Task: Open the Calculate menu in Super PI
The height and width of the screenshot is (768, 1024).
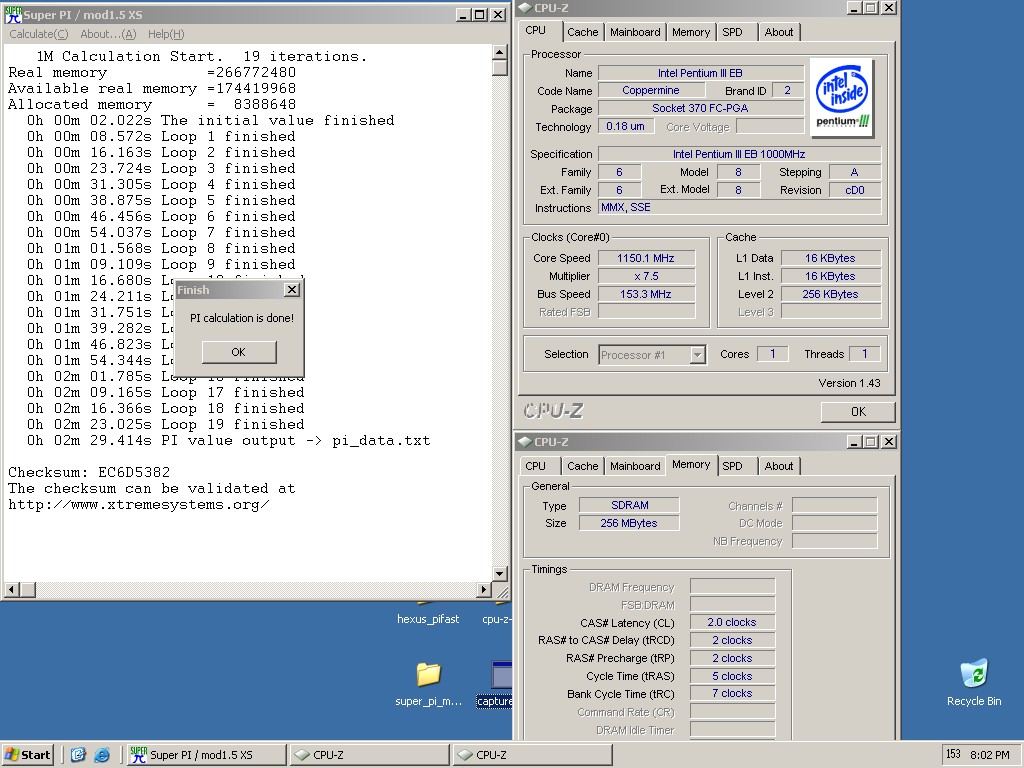Action: (39, 34)
